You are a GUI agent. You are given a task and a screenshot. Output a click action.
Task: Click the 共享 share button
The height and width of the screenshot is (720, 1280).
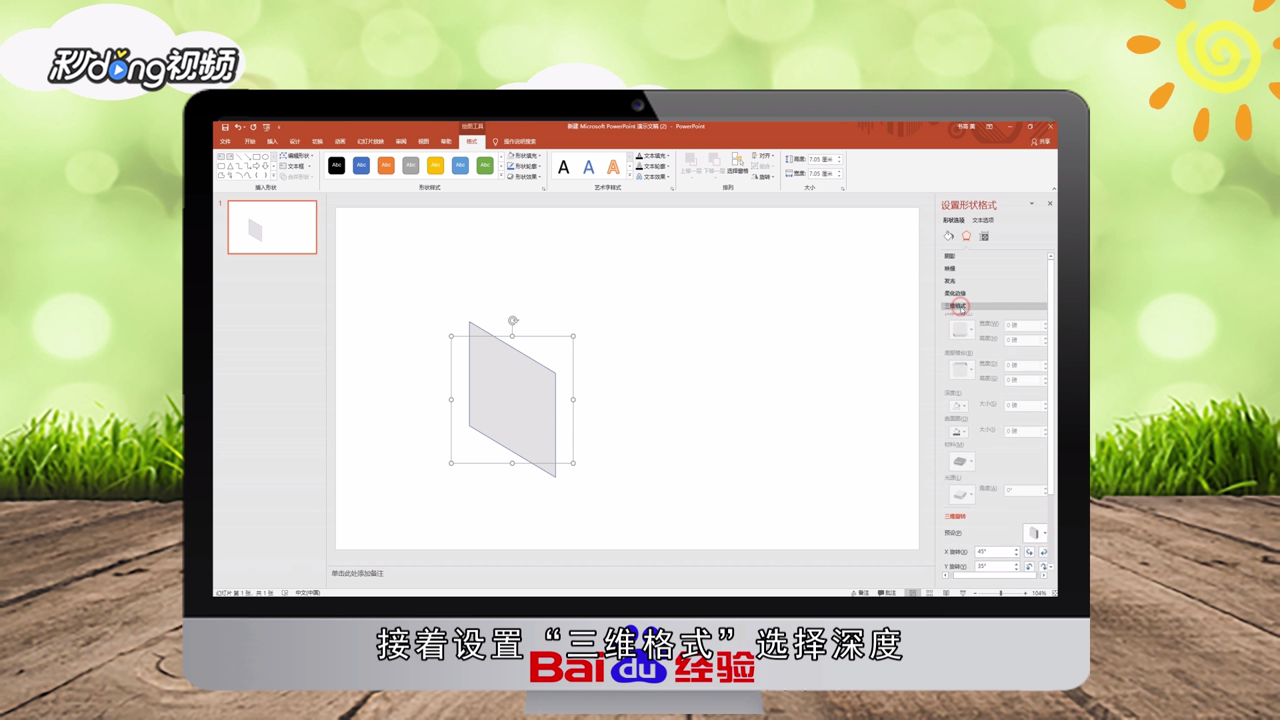(x=1041, y=142)
